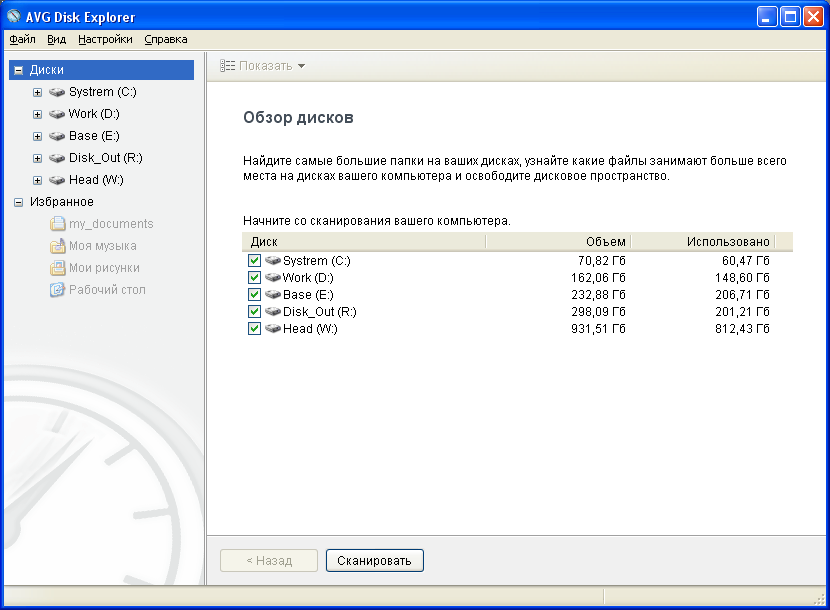Select Head (W:) in the disk tree
Viewport: 830px width, 610px height.
click(96, 180)
